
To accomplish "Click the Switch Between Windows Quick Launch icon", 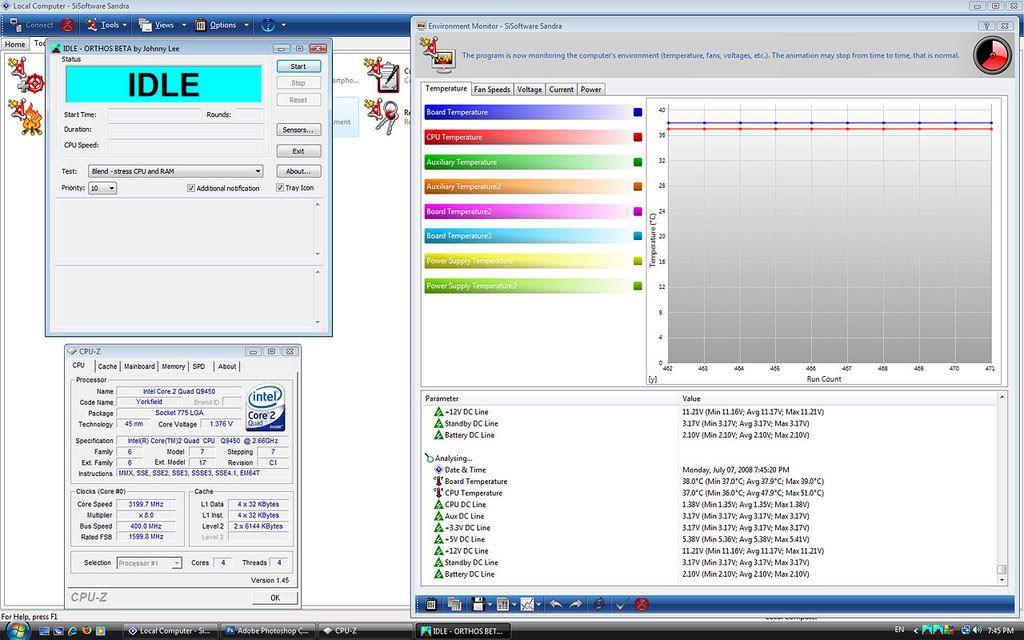I will pos(58,631).
